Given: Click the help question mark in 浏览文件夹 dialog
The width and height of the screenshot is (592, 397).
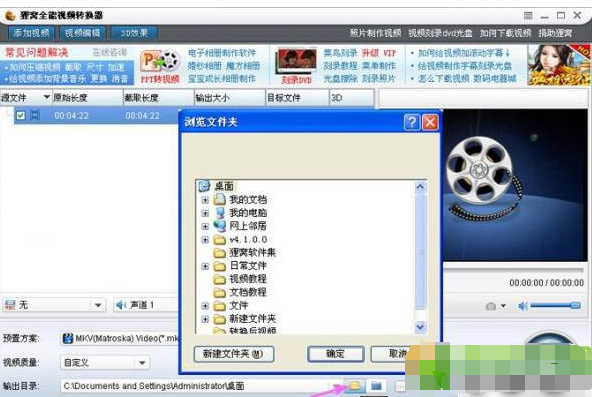Looking at the screenshot, I should [412, 122].
